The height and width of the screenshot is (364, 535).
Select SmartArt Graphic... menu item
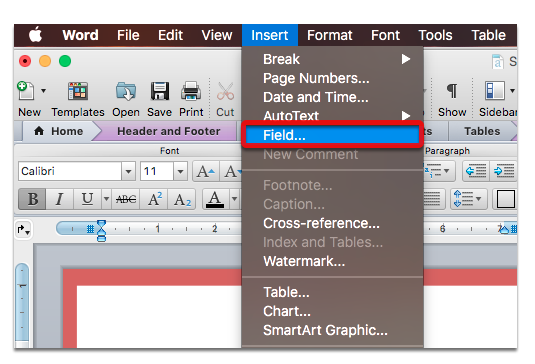pyautogui.click(x=333, y=331)
